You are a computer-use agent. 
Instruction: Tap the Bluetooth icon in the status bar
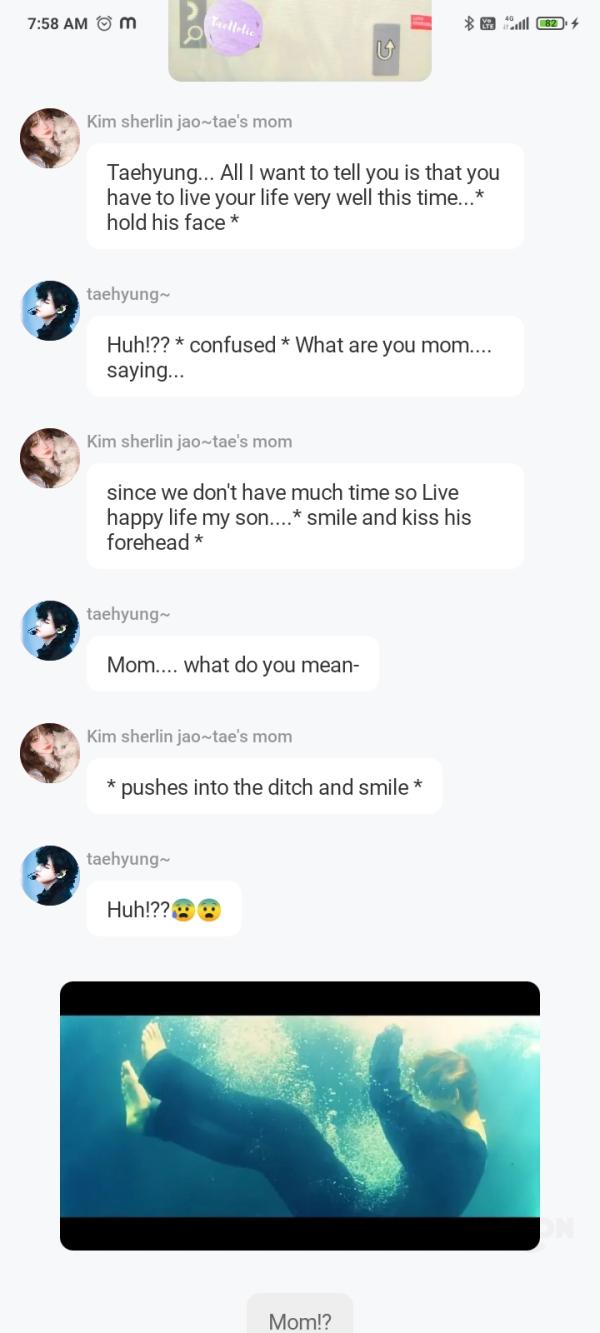point(468,23)
